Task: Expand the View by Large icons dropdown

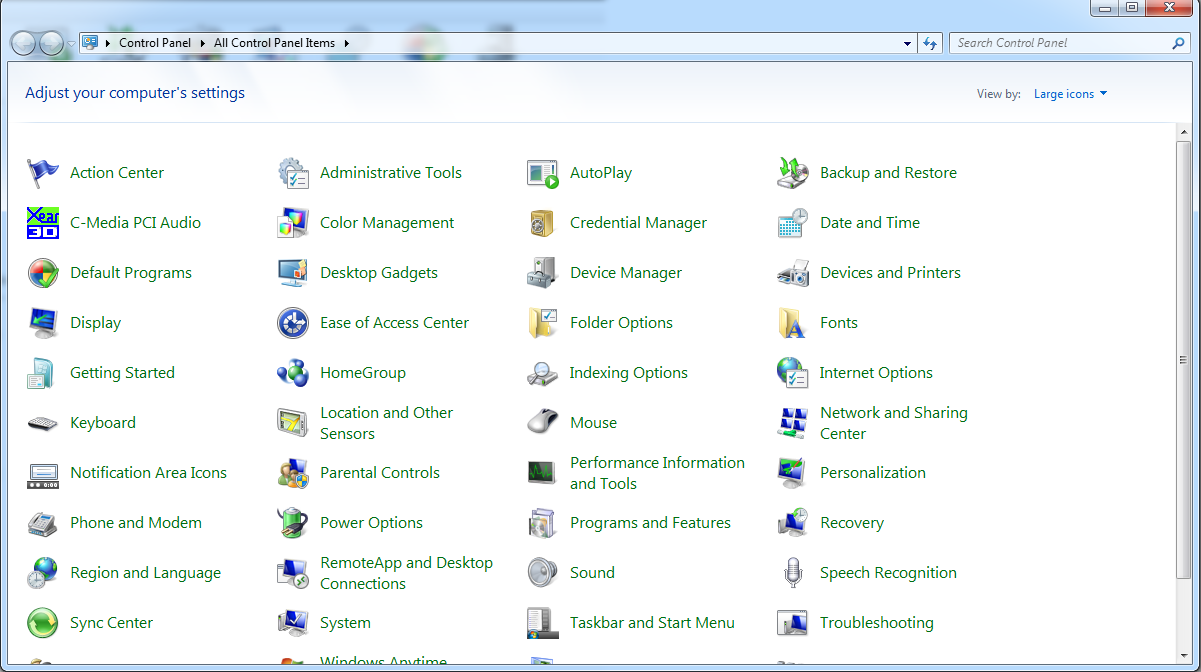Action: [x=1070, y=94]
